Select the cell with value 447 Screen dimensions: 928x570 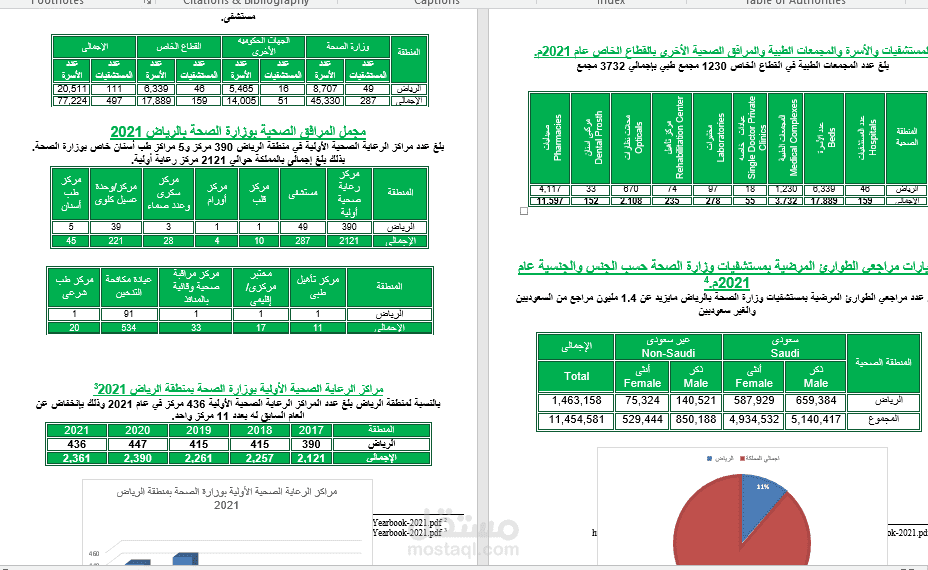pyautogui.click(x=137, y=444)
